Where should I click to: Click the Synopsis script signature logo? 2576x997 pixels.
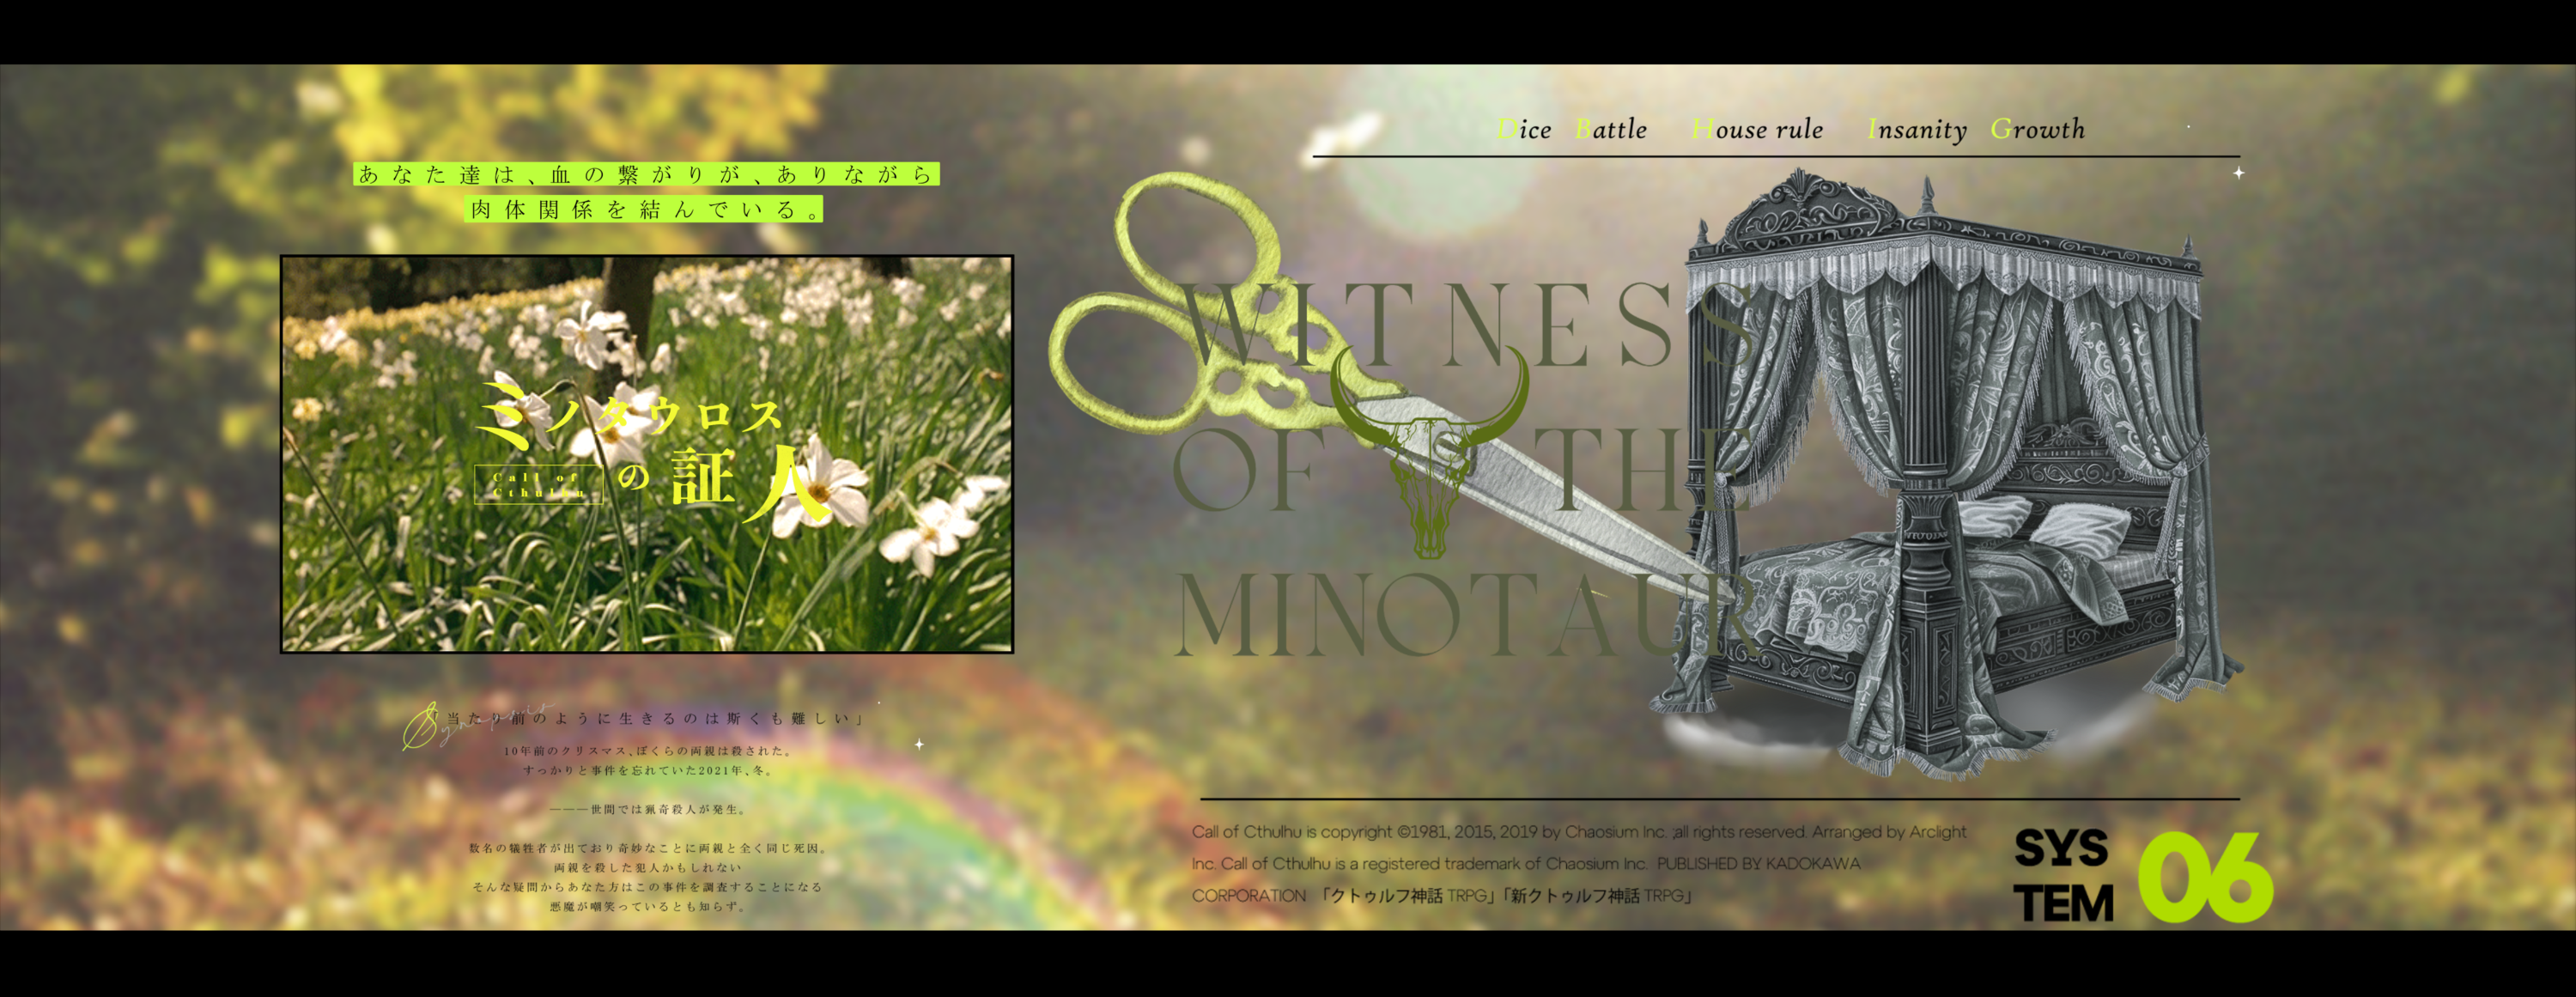click(x=420, y=725)
